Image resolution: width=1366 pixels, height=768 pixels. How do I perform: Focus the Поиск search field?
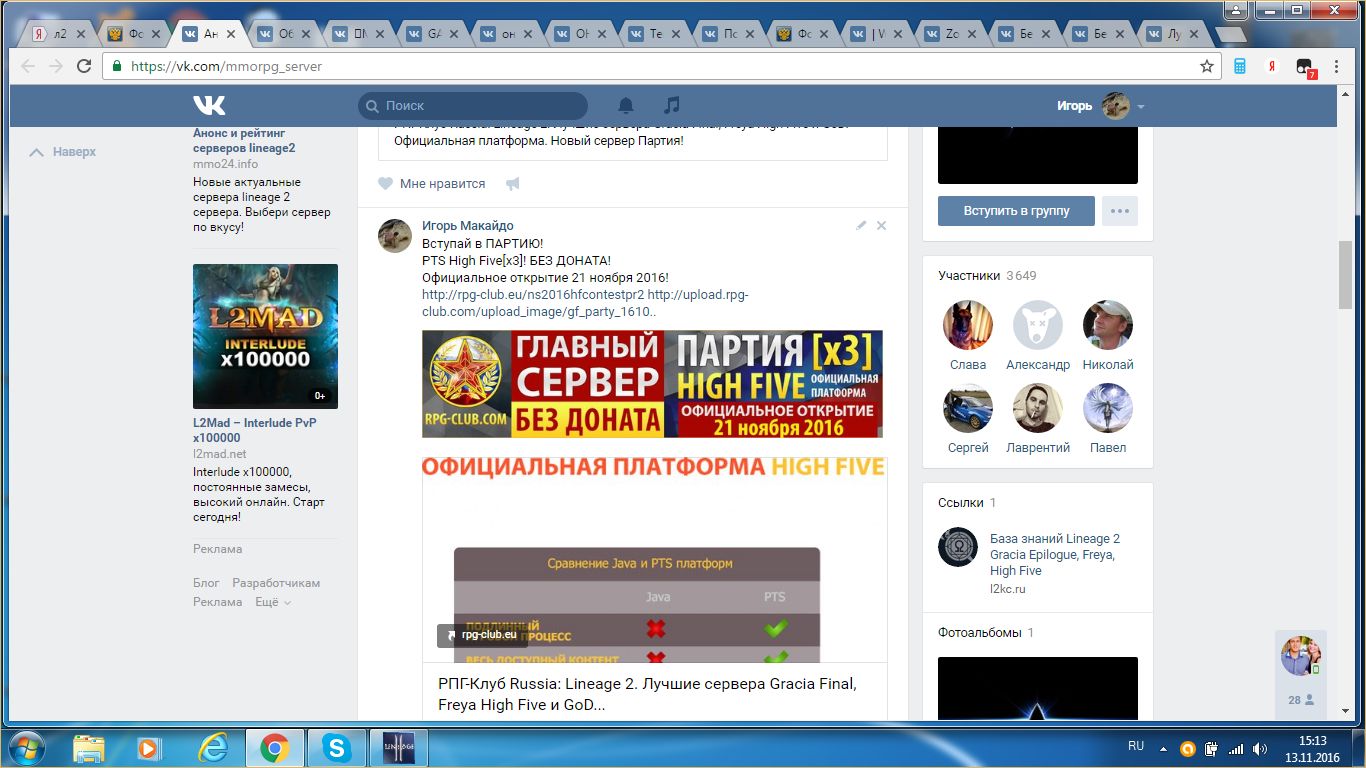click(x=473, y=105)
